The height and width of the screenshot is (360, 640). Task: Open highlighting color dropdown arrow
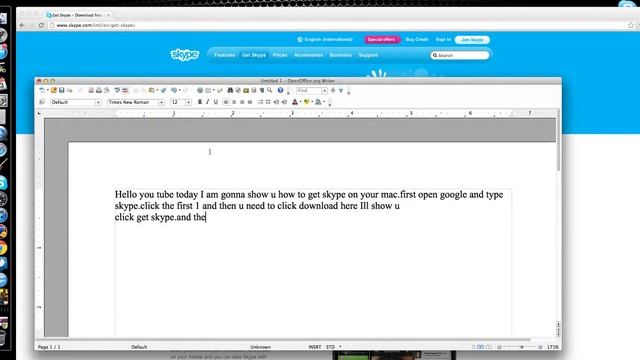[312, 102]
